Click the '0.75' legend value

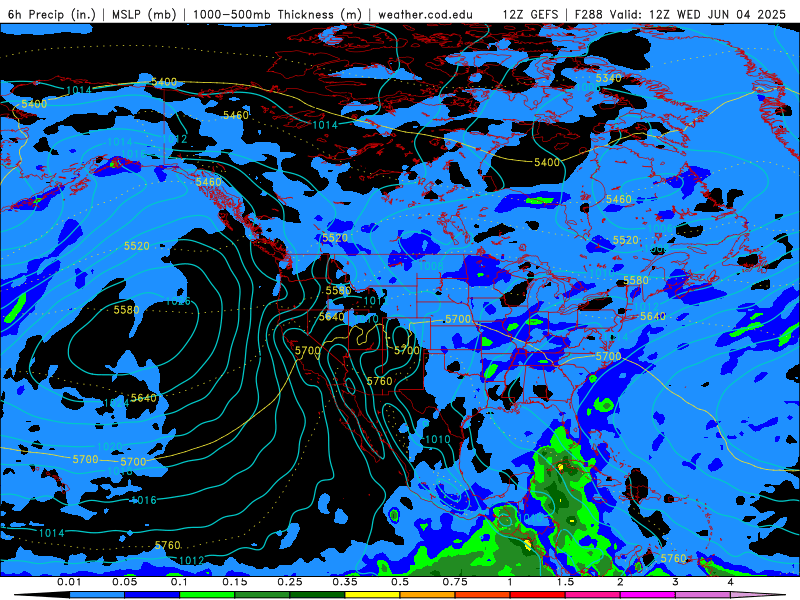click(x=455, y=582)
